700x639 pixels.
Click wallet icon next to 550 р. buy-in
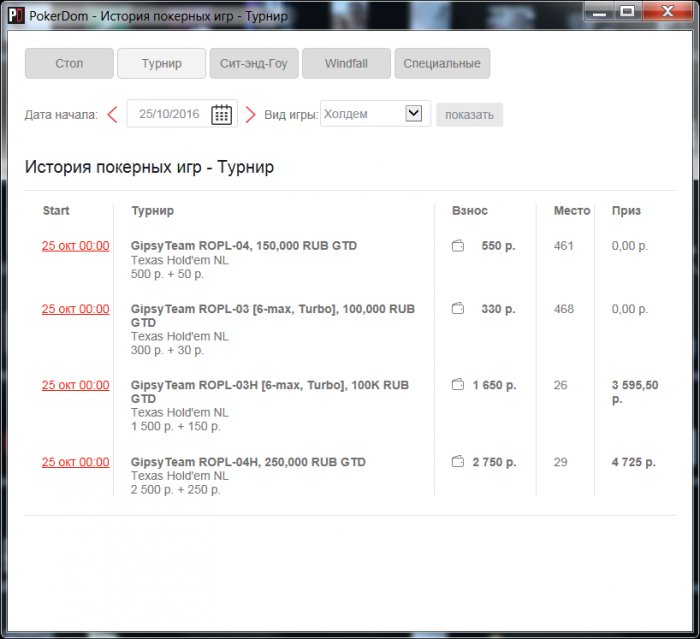coord(458,246)
